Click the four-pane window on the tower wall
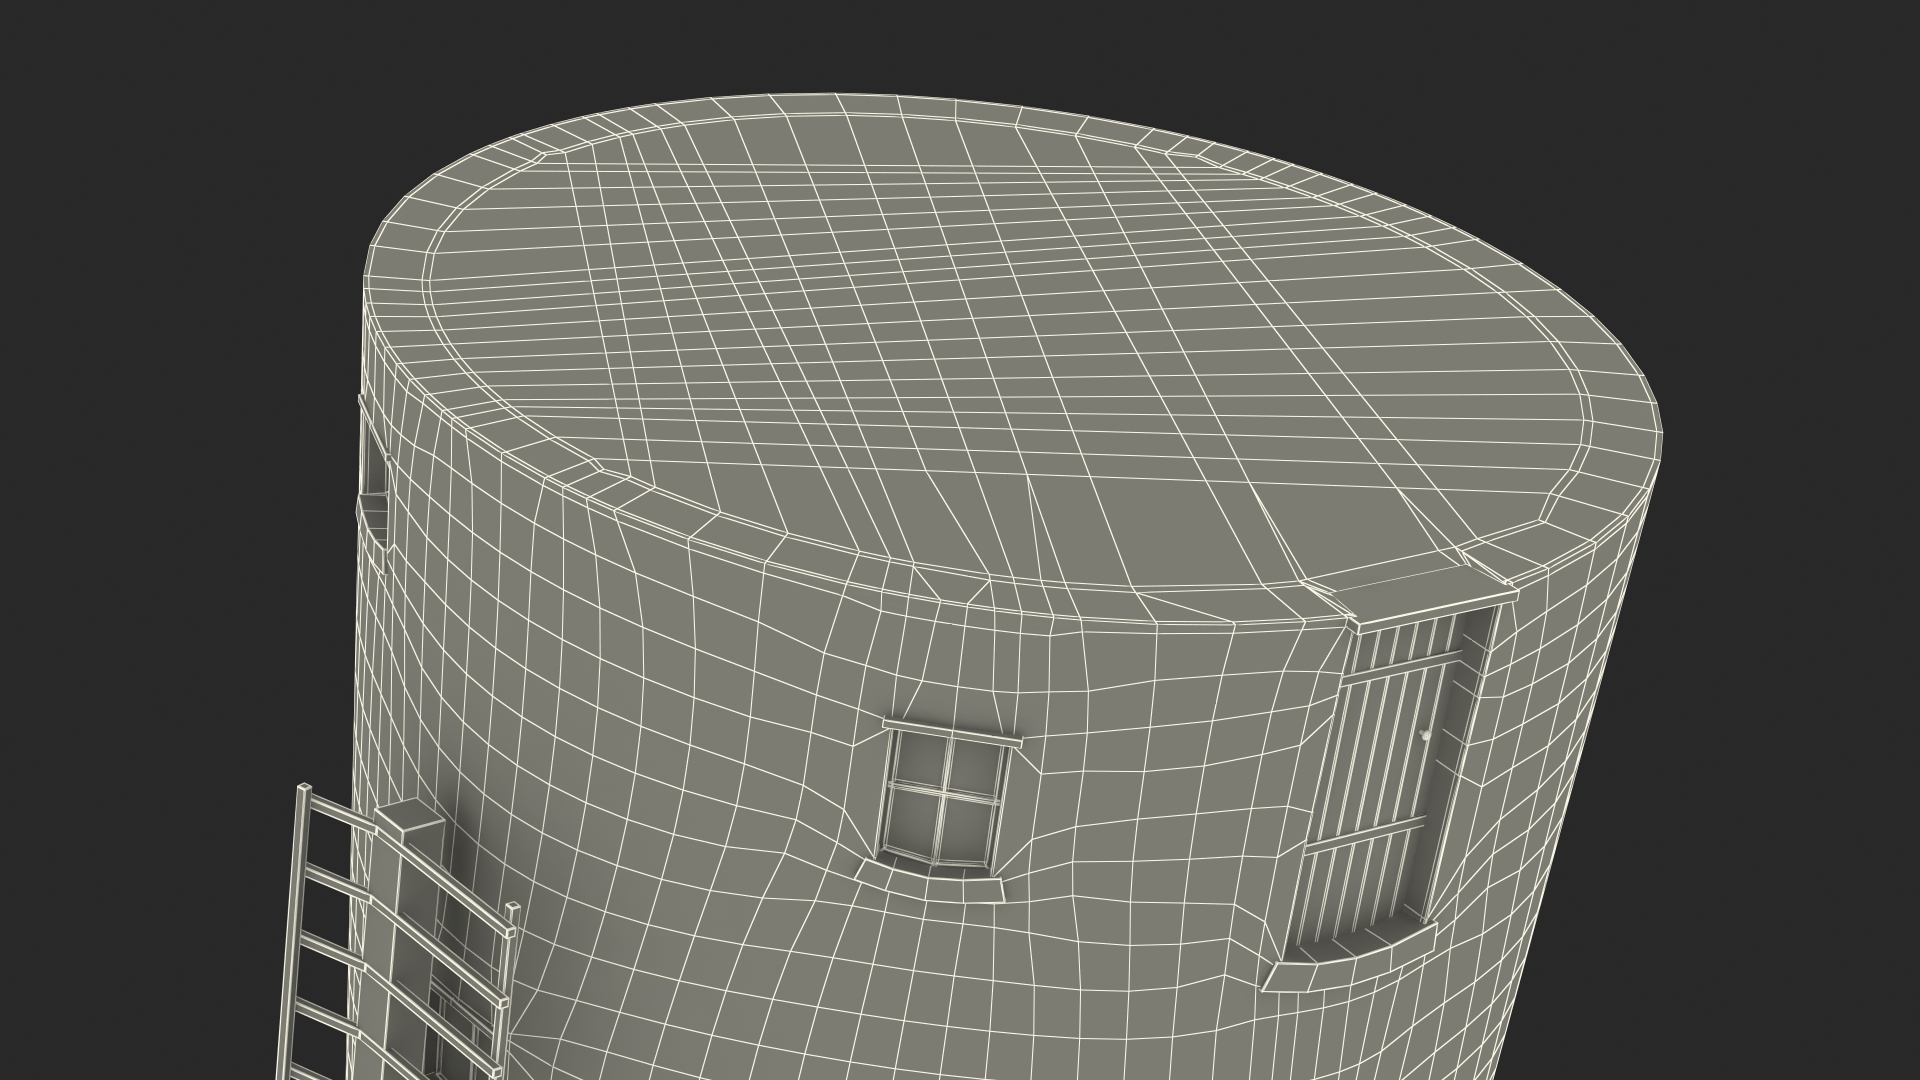The width and height of the screenshot is (1920, 1080). pyautogui.click(x=944, y=796)
